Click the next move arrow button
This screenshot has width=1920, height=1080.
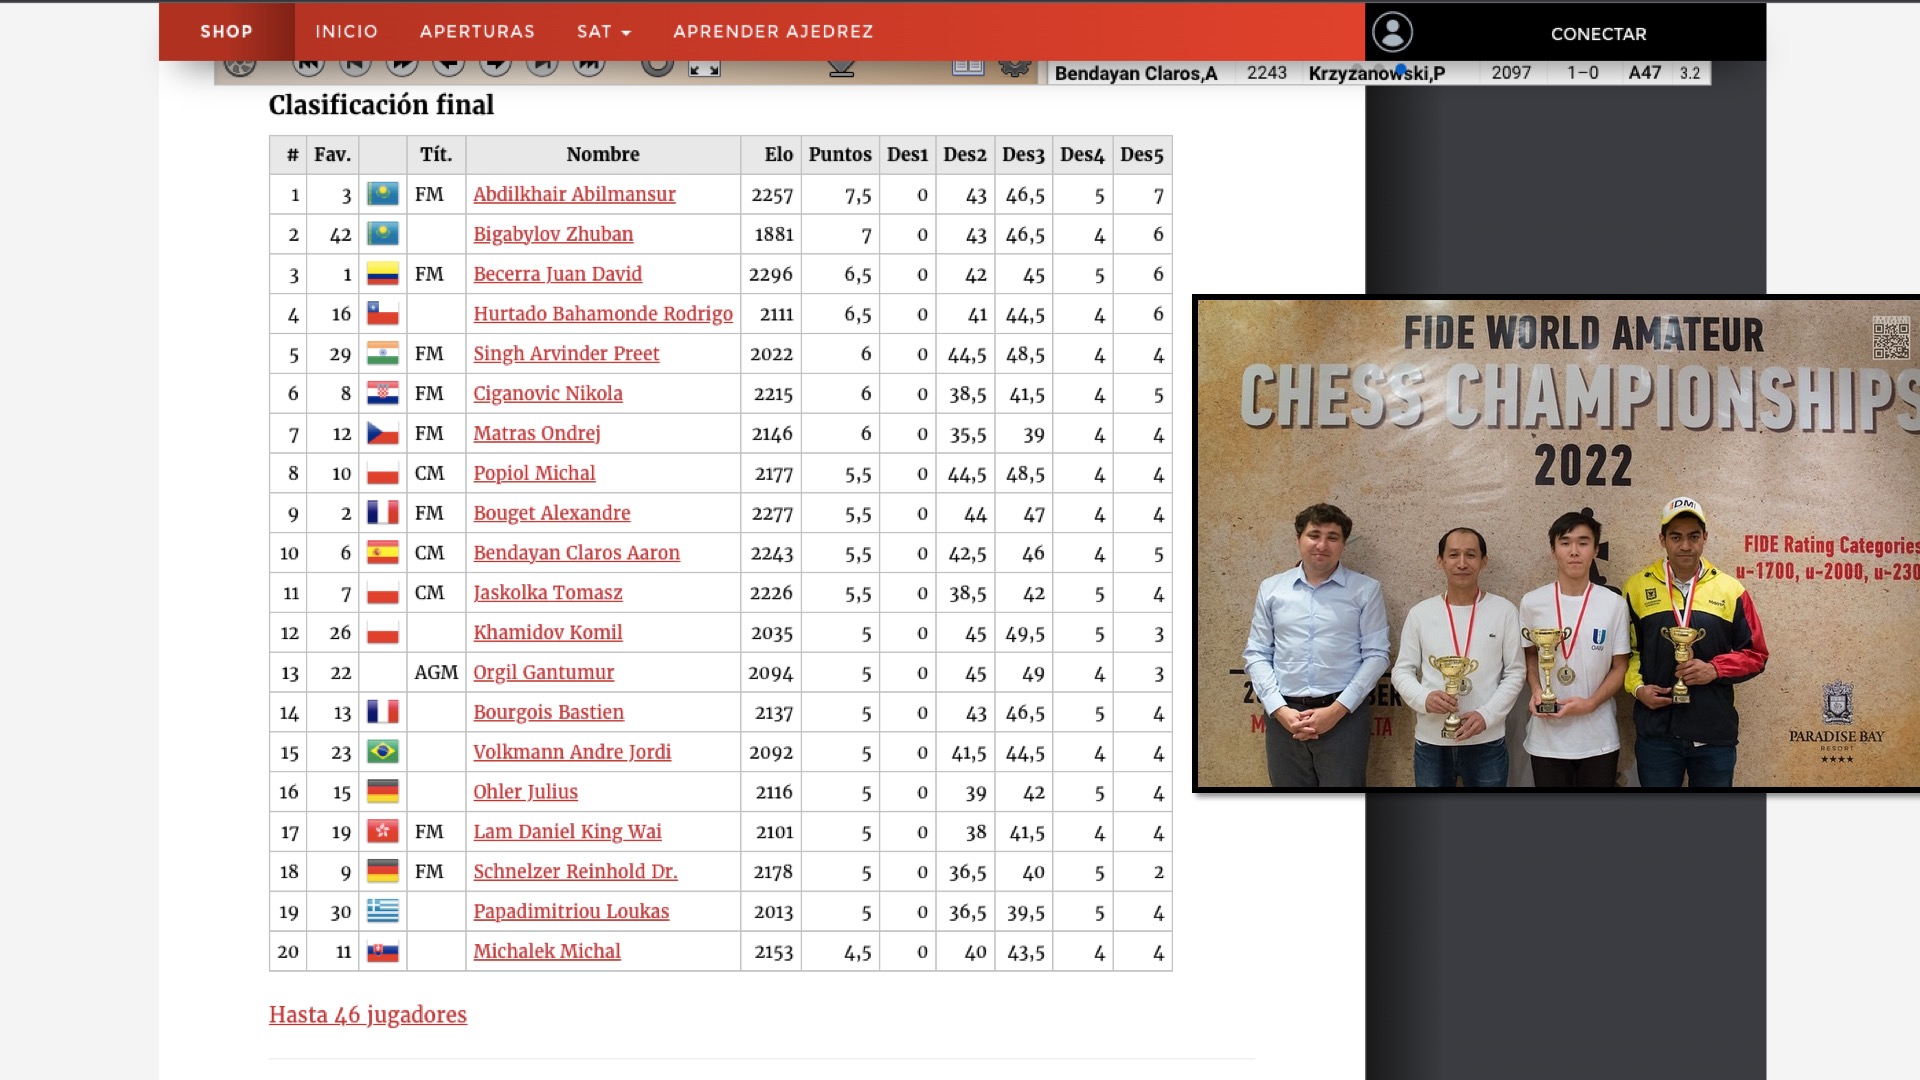[495, 66]
